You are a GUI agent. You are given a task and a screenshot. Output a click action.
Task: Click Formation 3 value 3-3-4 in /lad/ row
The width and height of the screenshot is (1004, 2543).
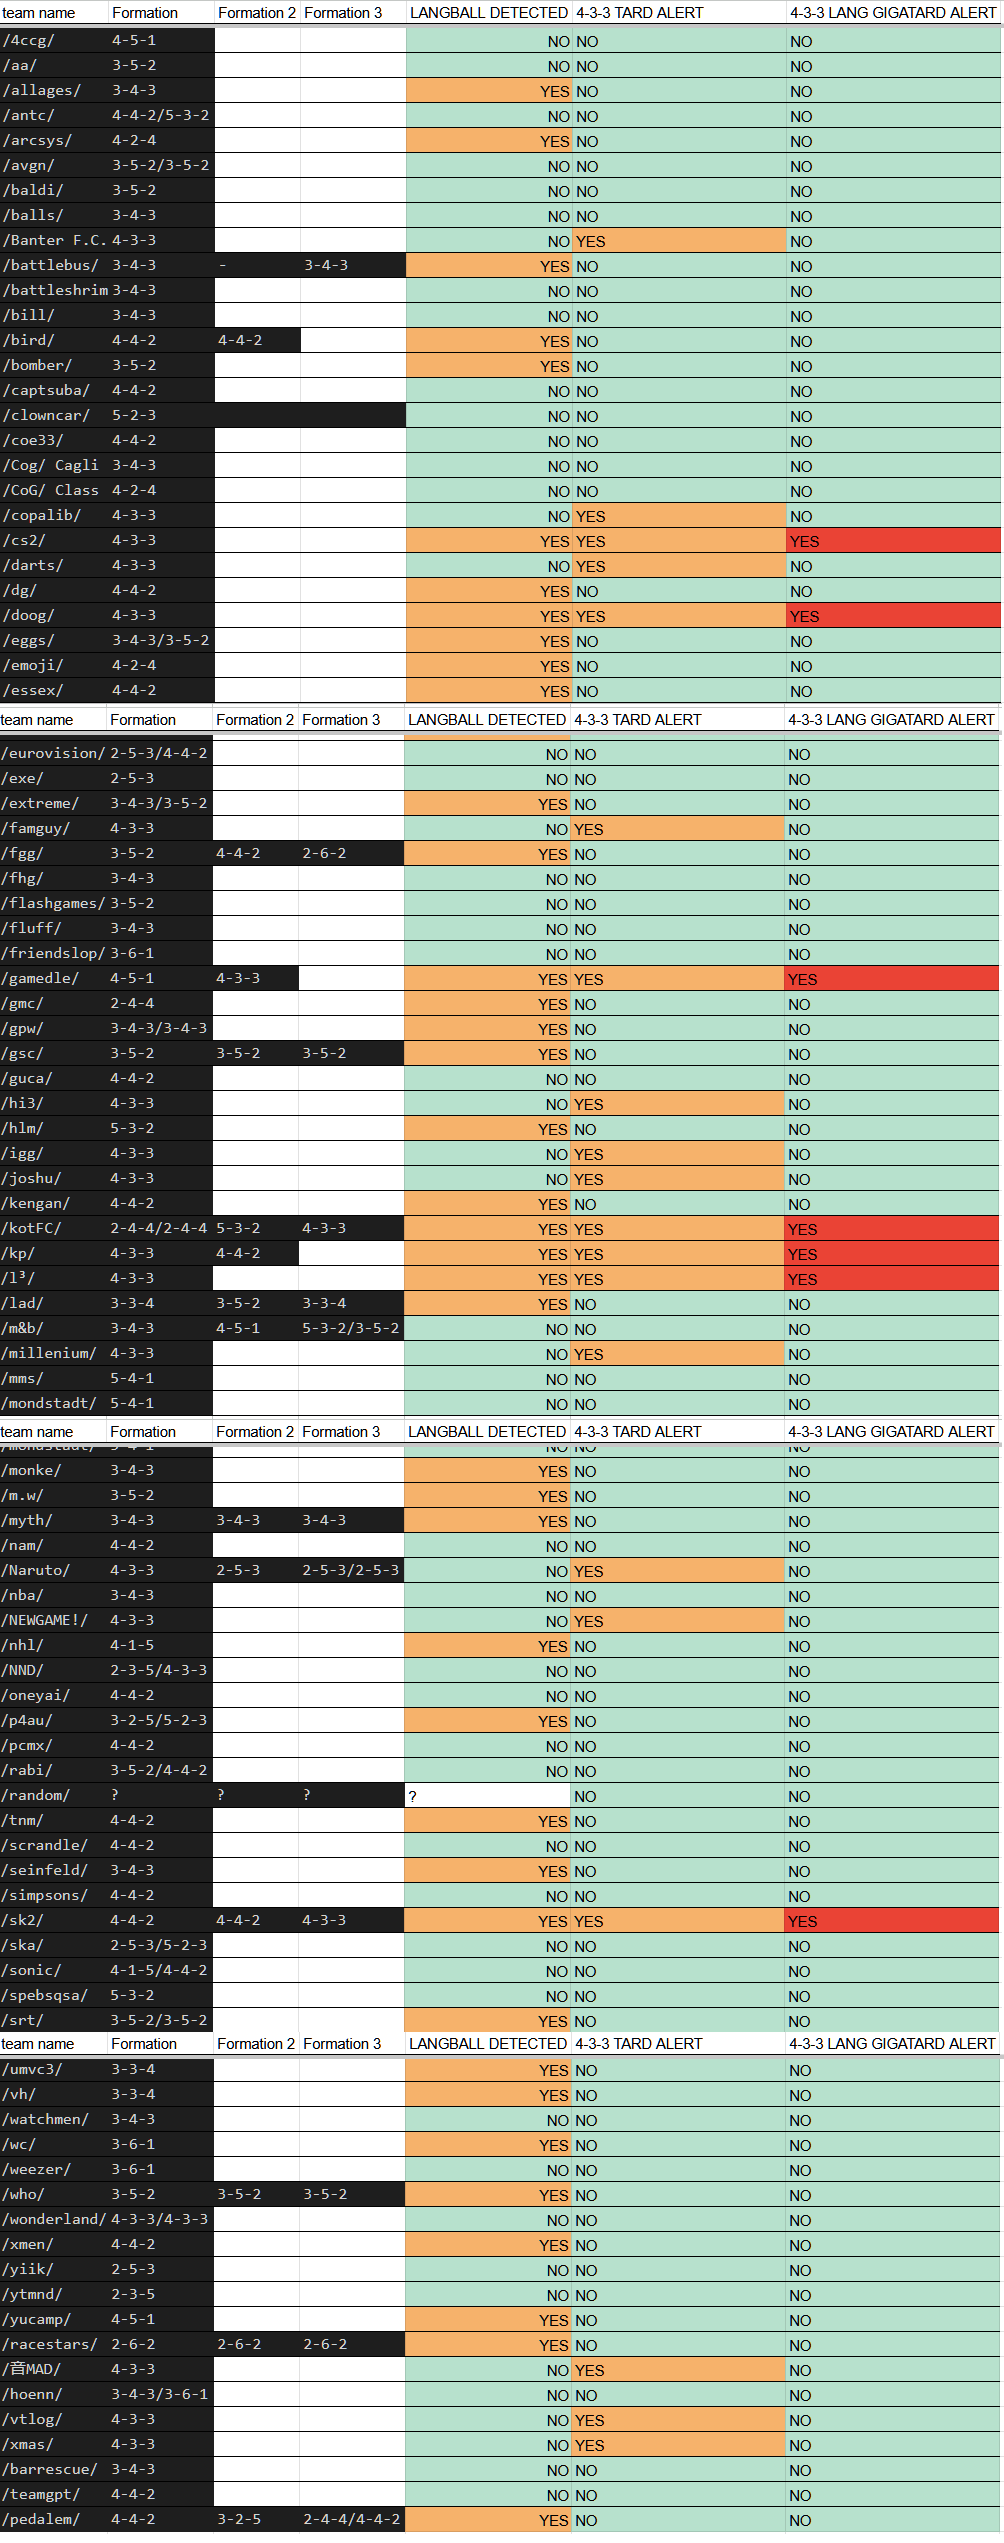pos(351,1304)
